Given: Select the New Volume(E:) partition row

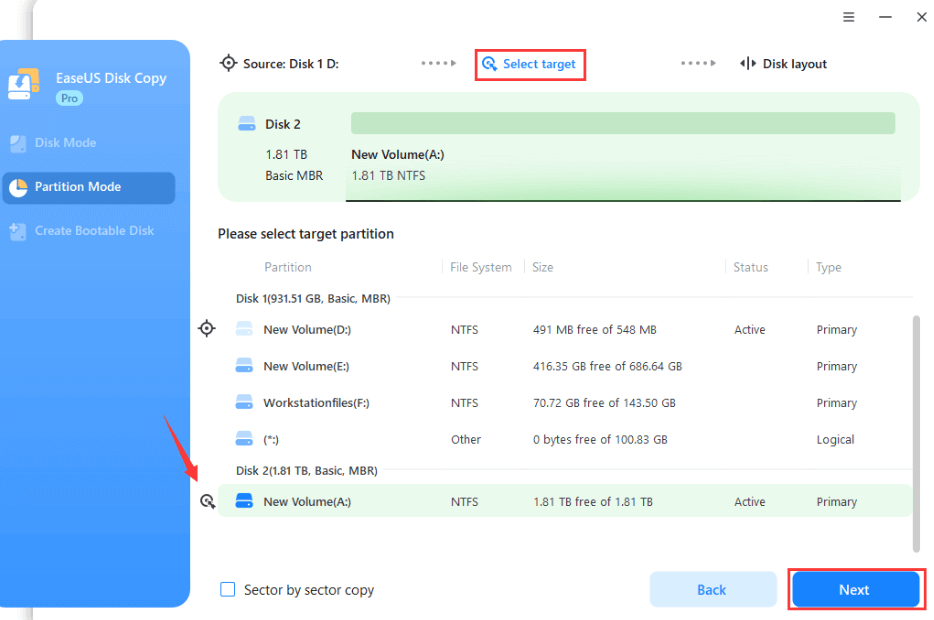Looking at the screenshot, I should pos(565,366).
